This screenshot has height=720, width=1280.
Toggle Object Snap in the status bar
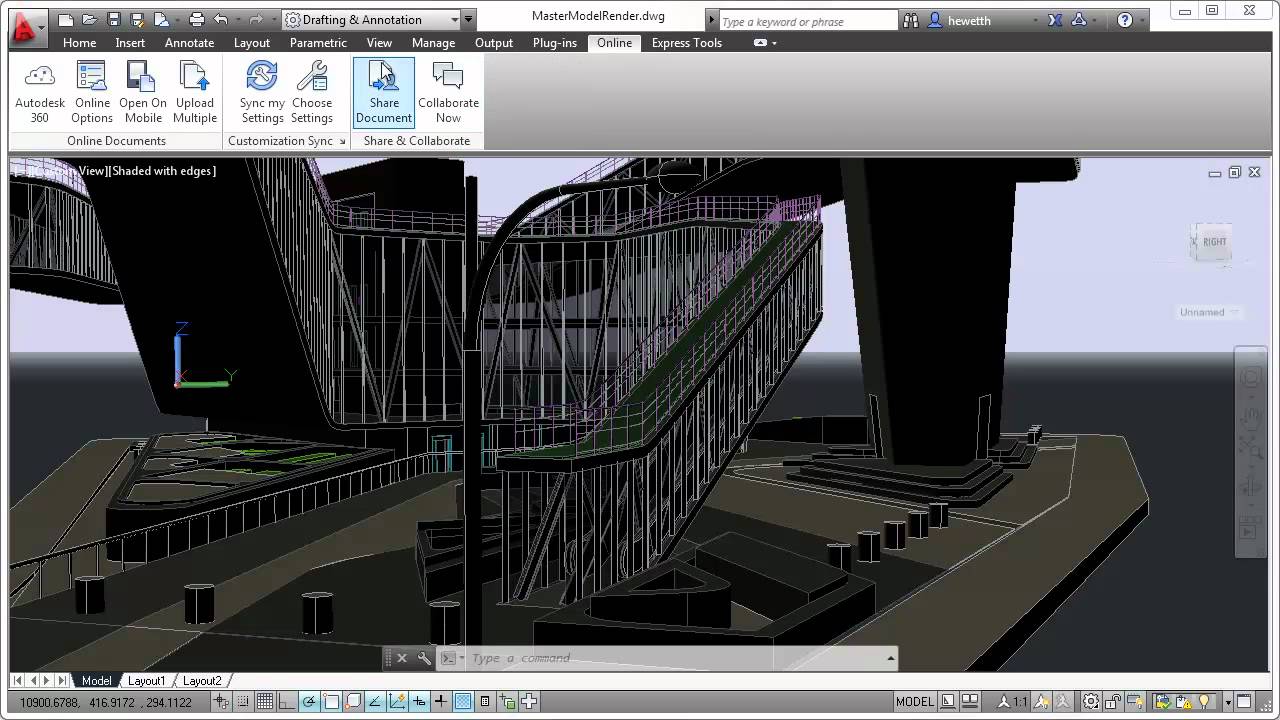coord(330,701)
